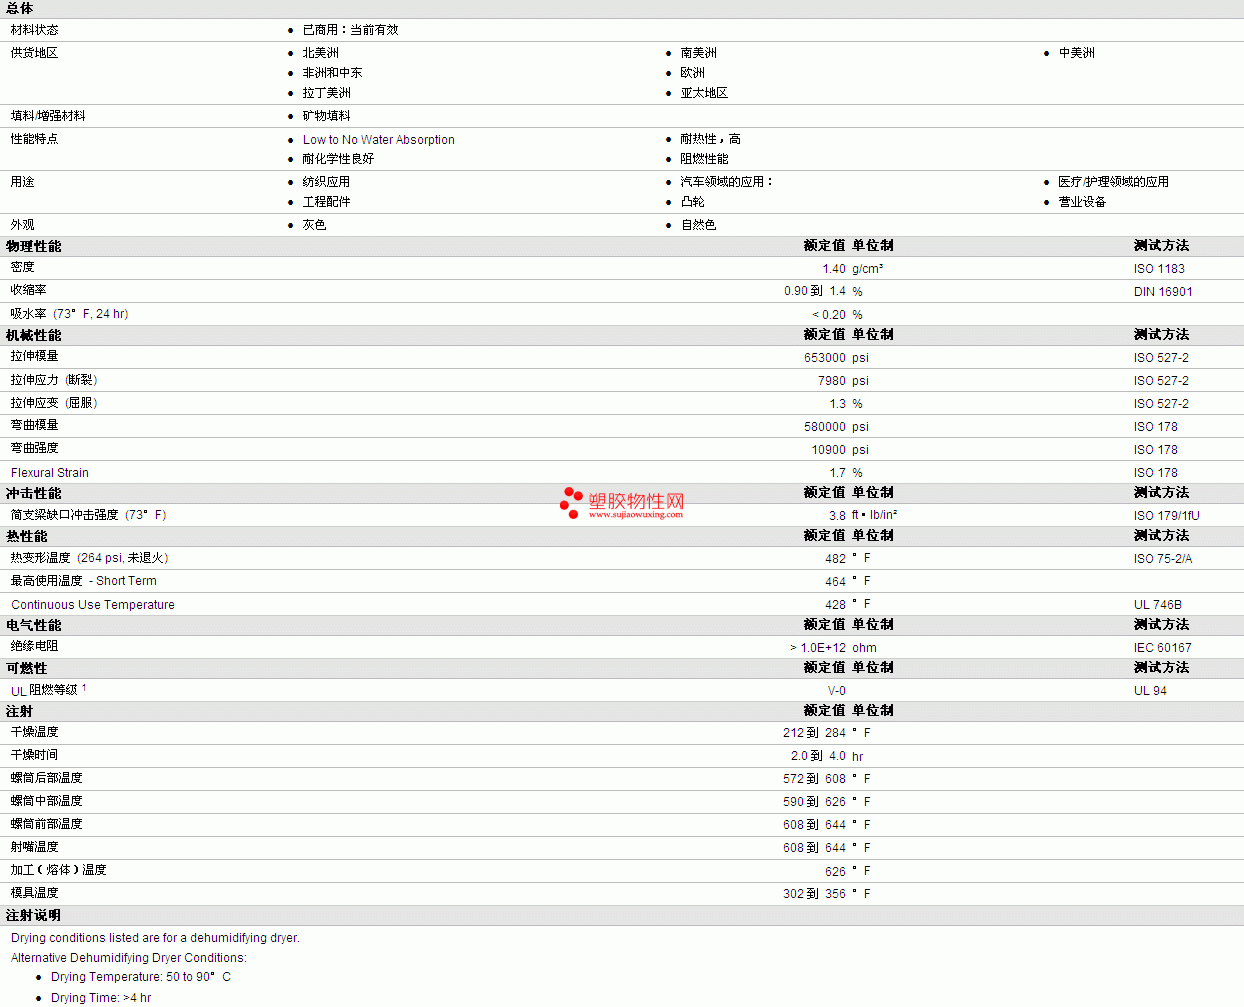Screen dimensions: 1244x1007
Task: Select the 凸轮 use entry
Action: (x=692, y=202)
